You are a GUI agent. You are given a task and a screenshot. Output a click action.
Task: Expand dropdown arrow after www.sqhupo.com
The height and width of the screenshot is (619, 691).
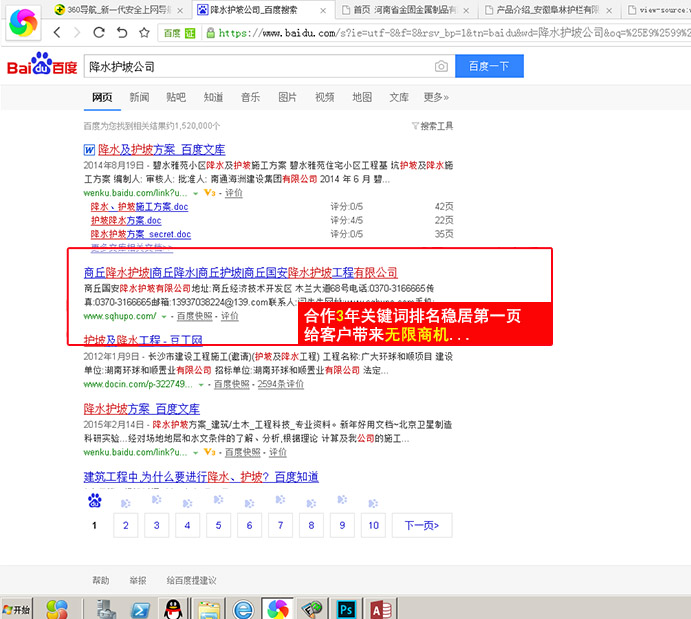[164, 316]
